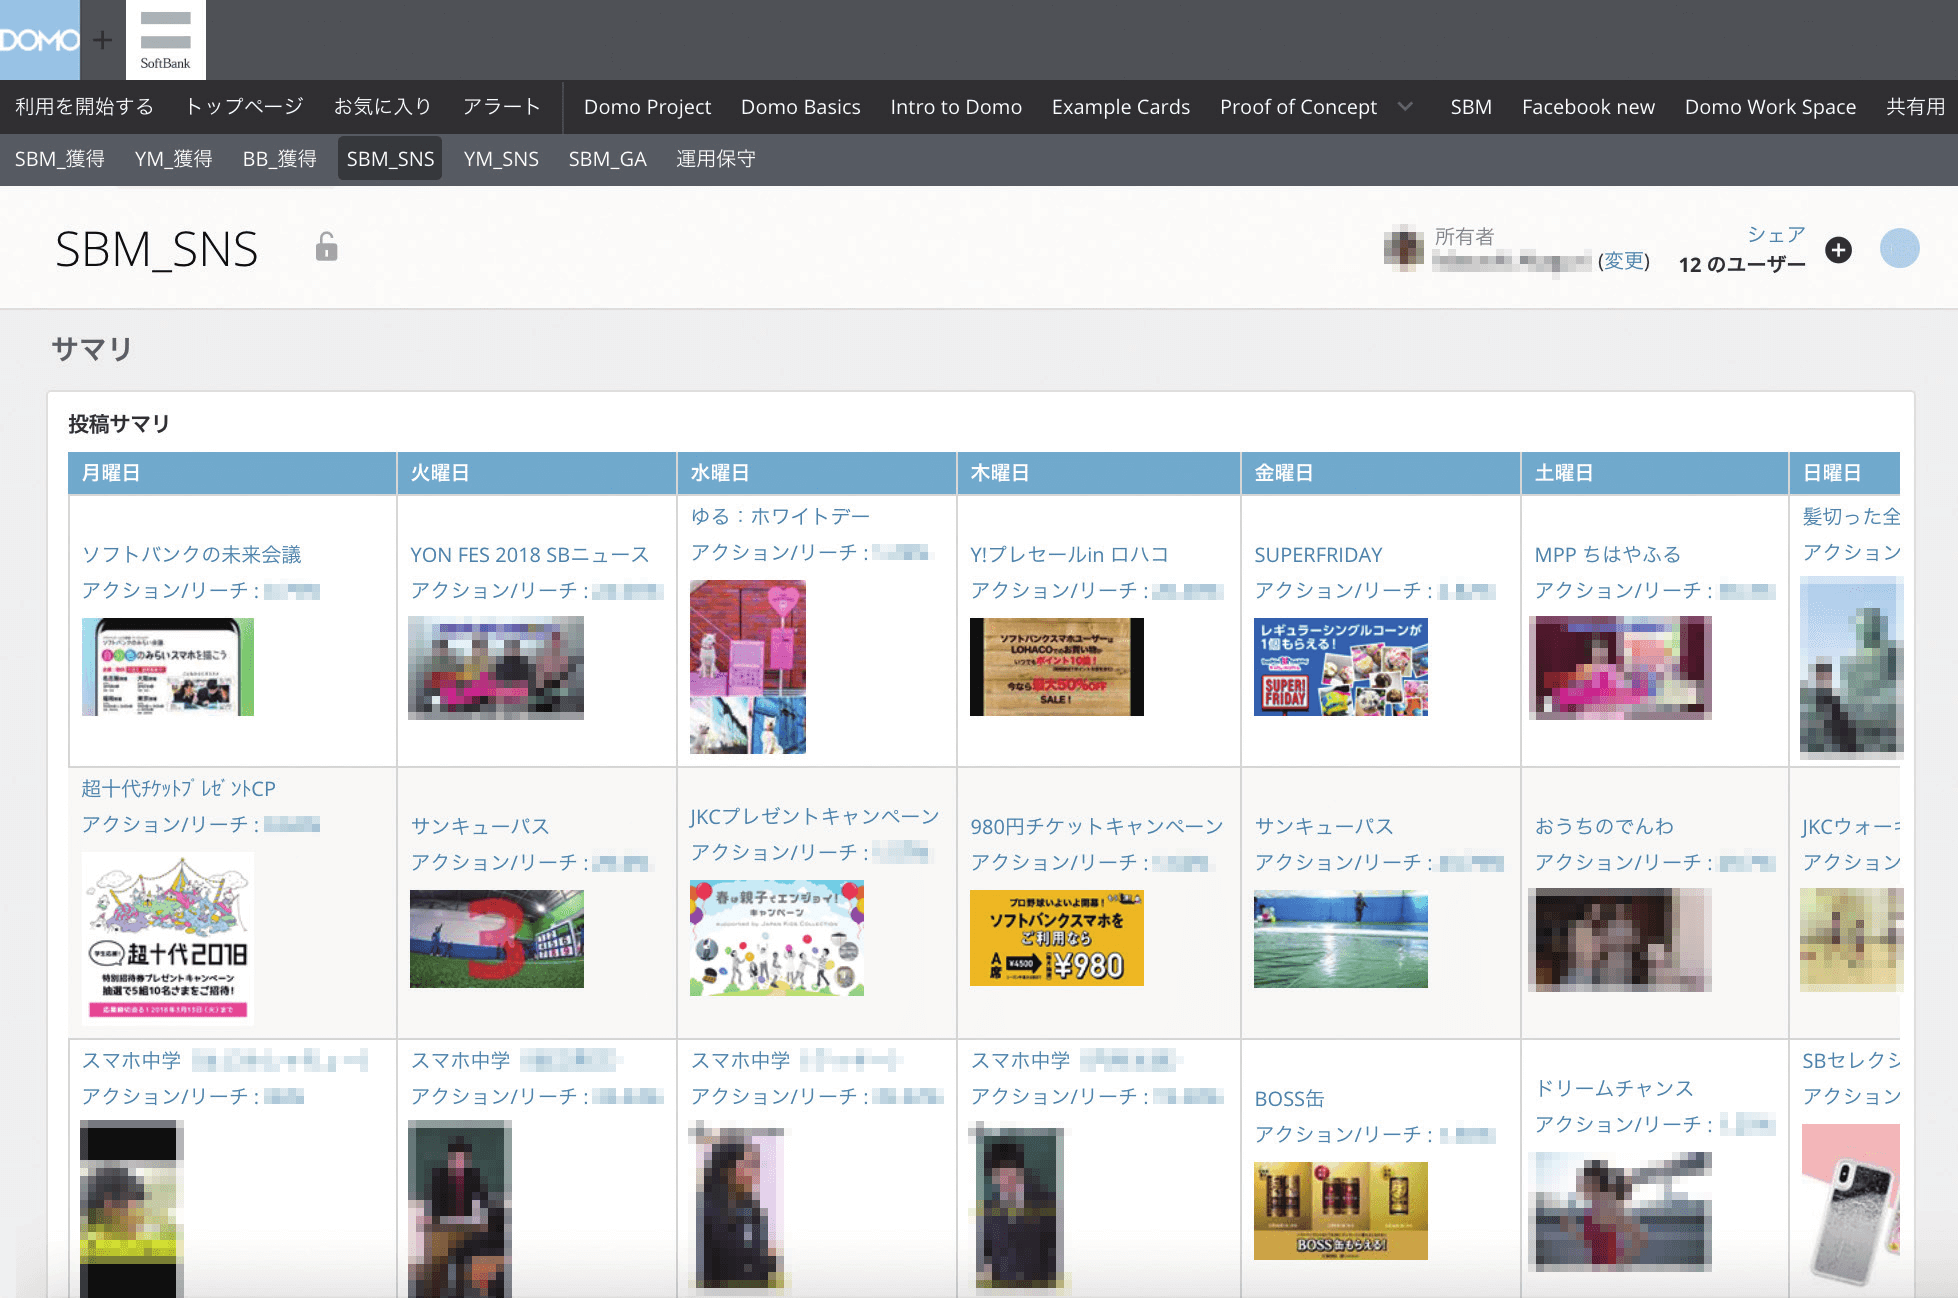Image resolution: width=1958 pixels, height=1298 pixels.
Task: Click the LOHACO sale thumbnail
Action: click(1057, 667)
